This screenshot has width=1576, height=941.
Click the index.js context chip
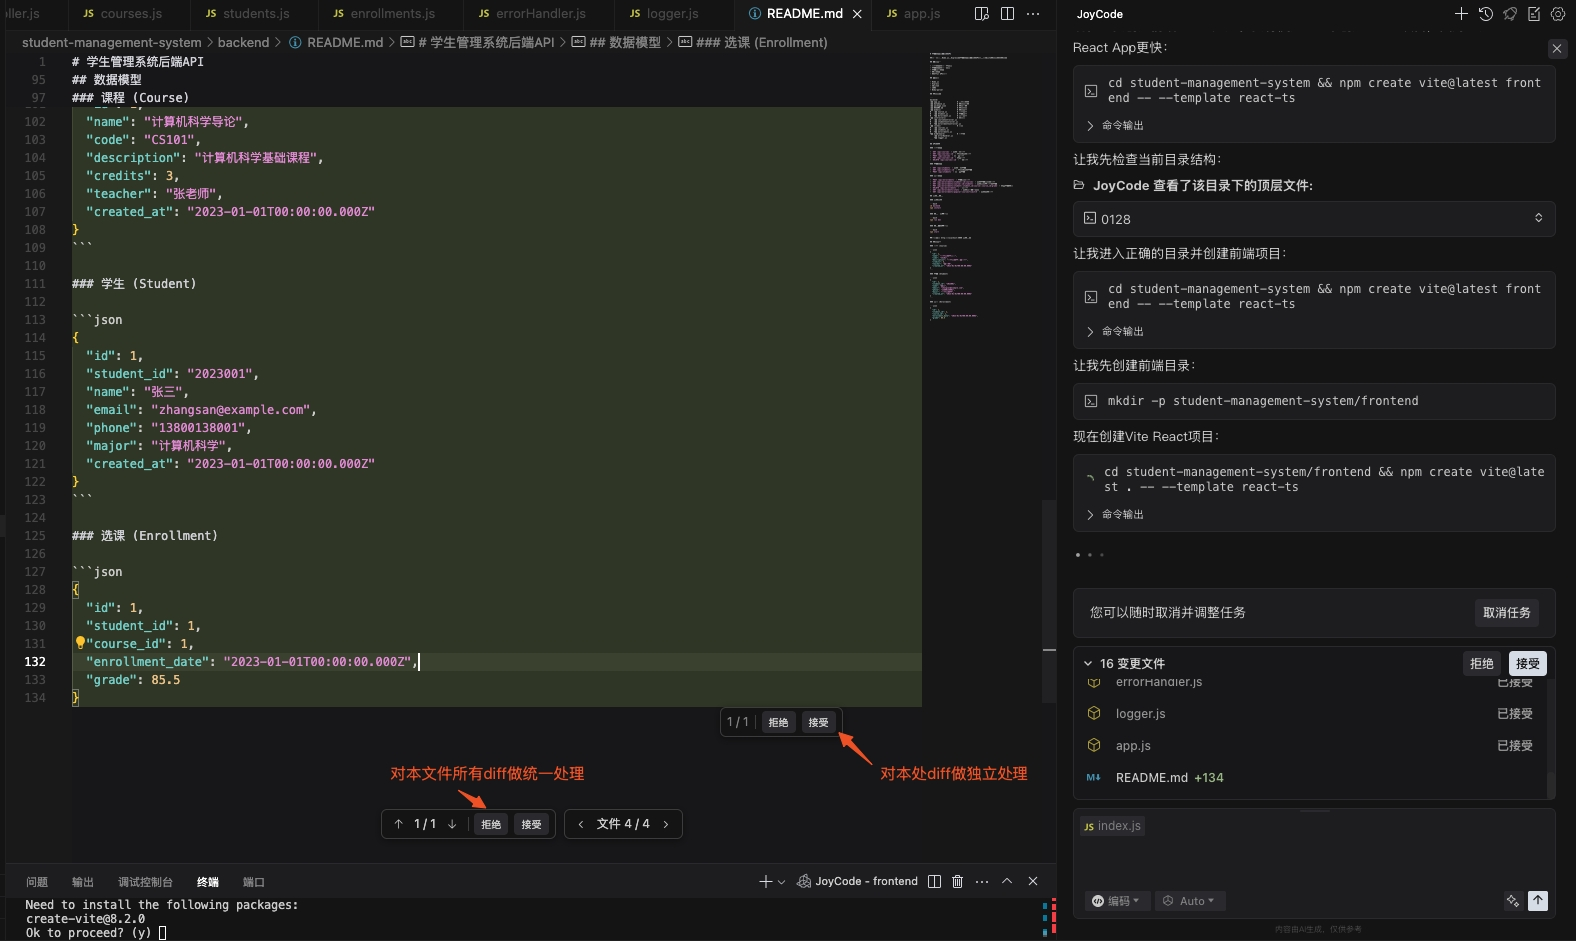pos(1112,826)
